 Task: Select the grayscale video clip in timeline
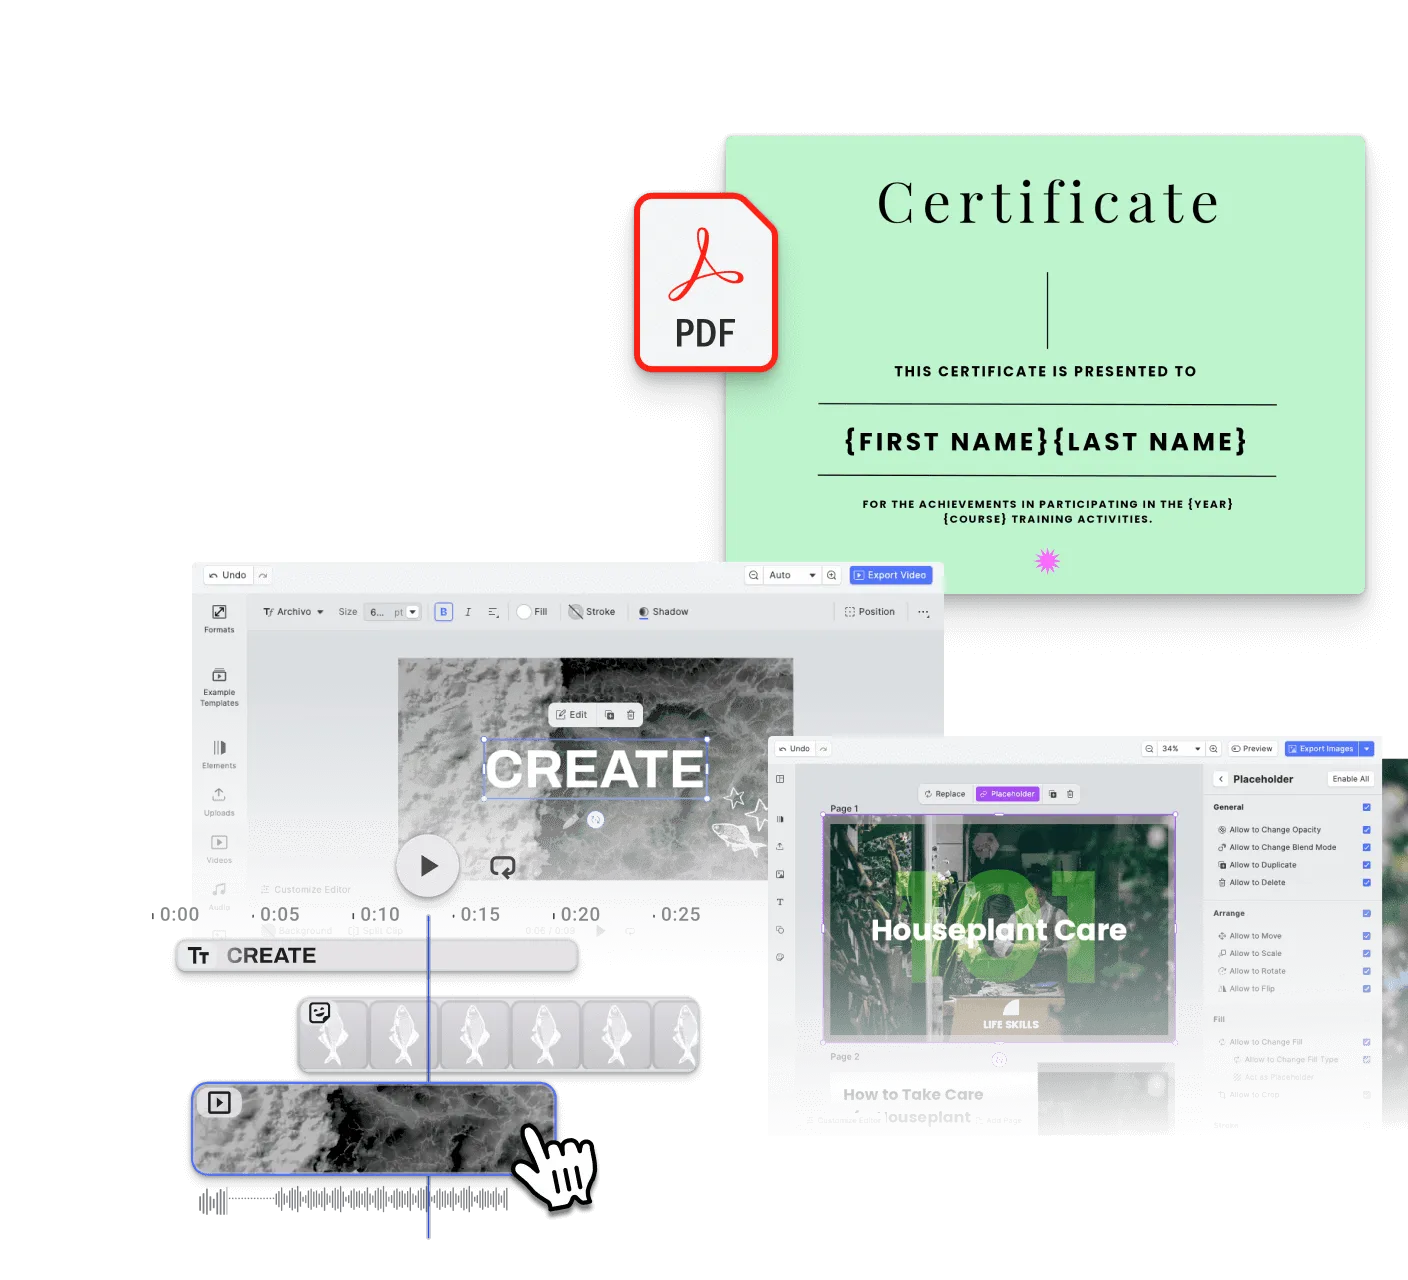coord(374,1129)
